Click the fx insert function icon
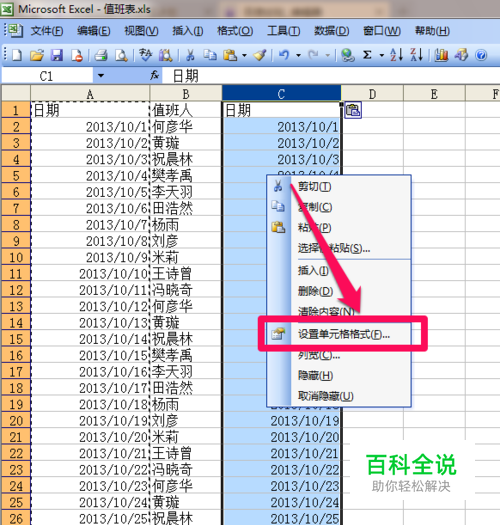 coord(154,76)
